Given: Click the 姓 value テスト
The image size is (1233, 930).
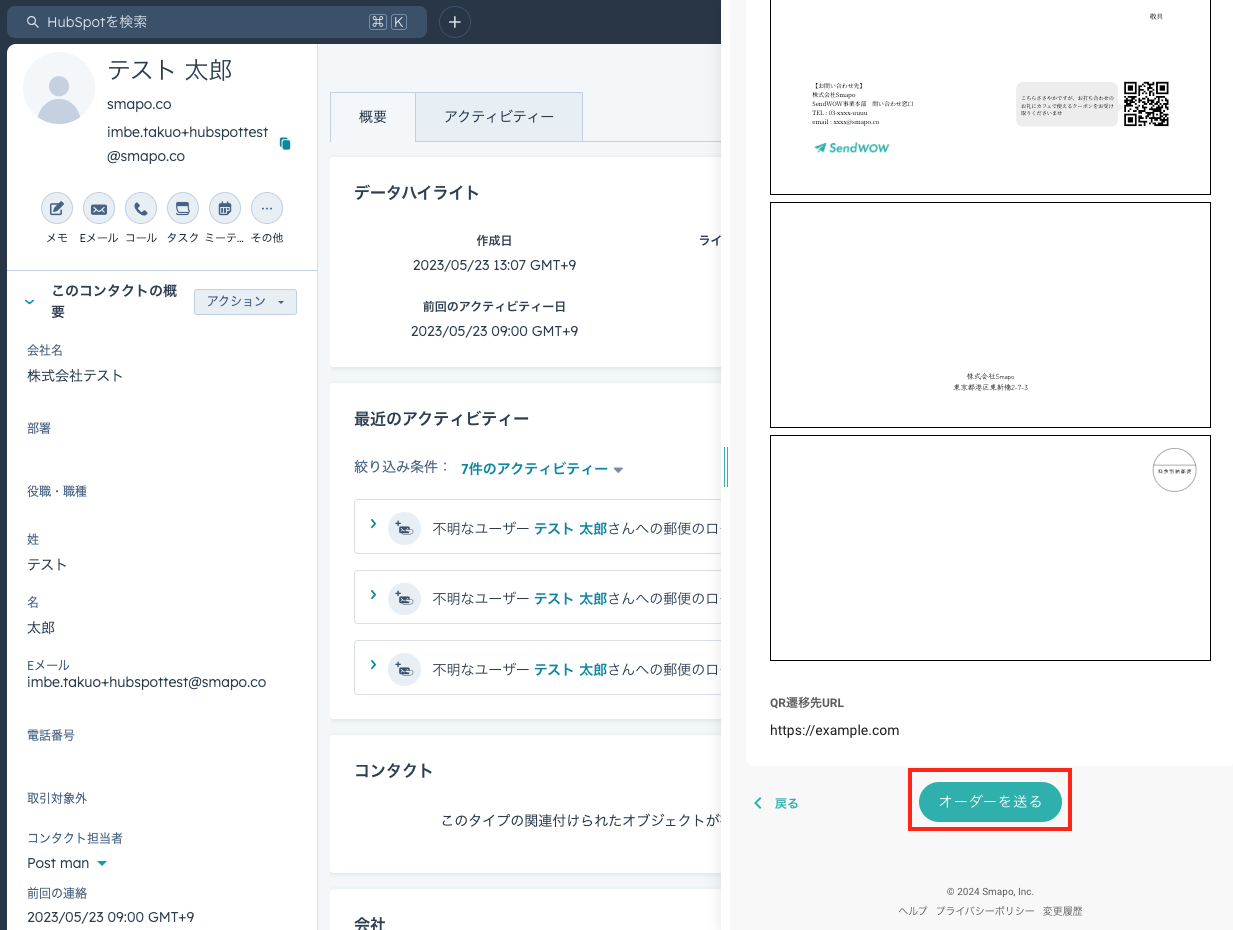Looking at the screenshot, I should [47, 565].
